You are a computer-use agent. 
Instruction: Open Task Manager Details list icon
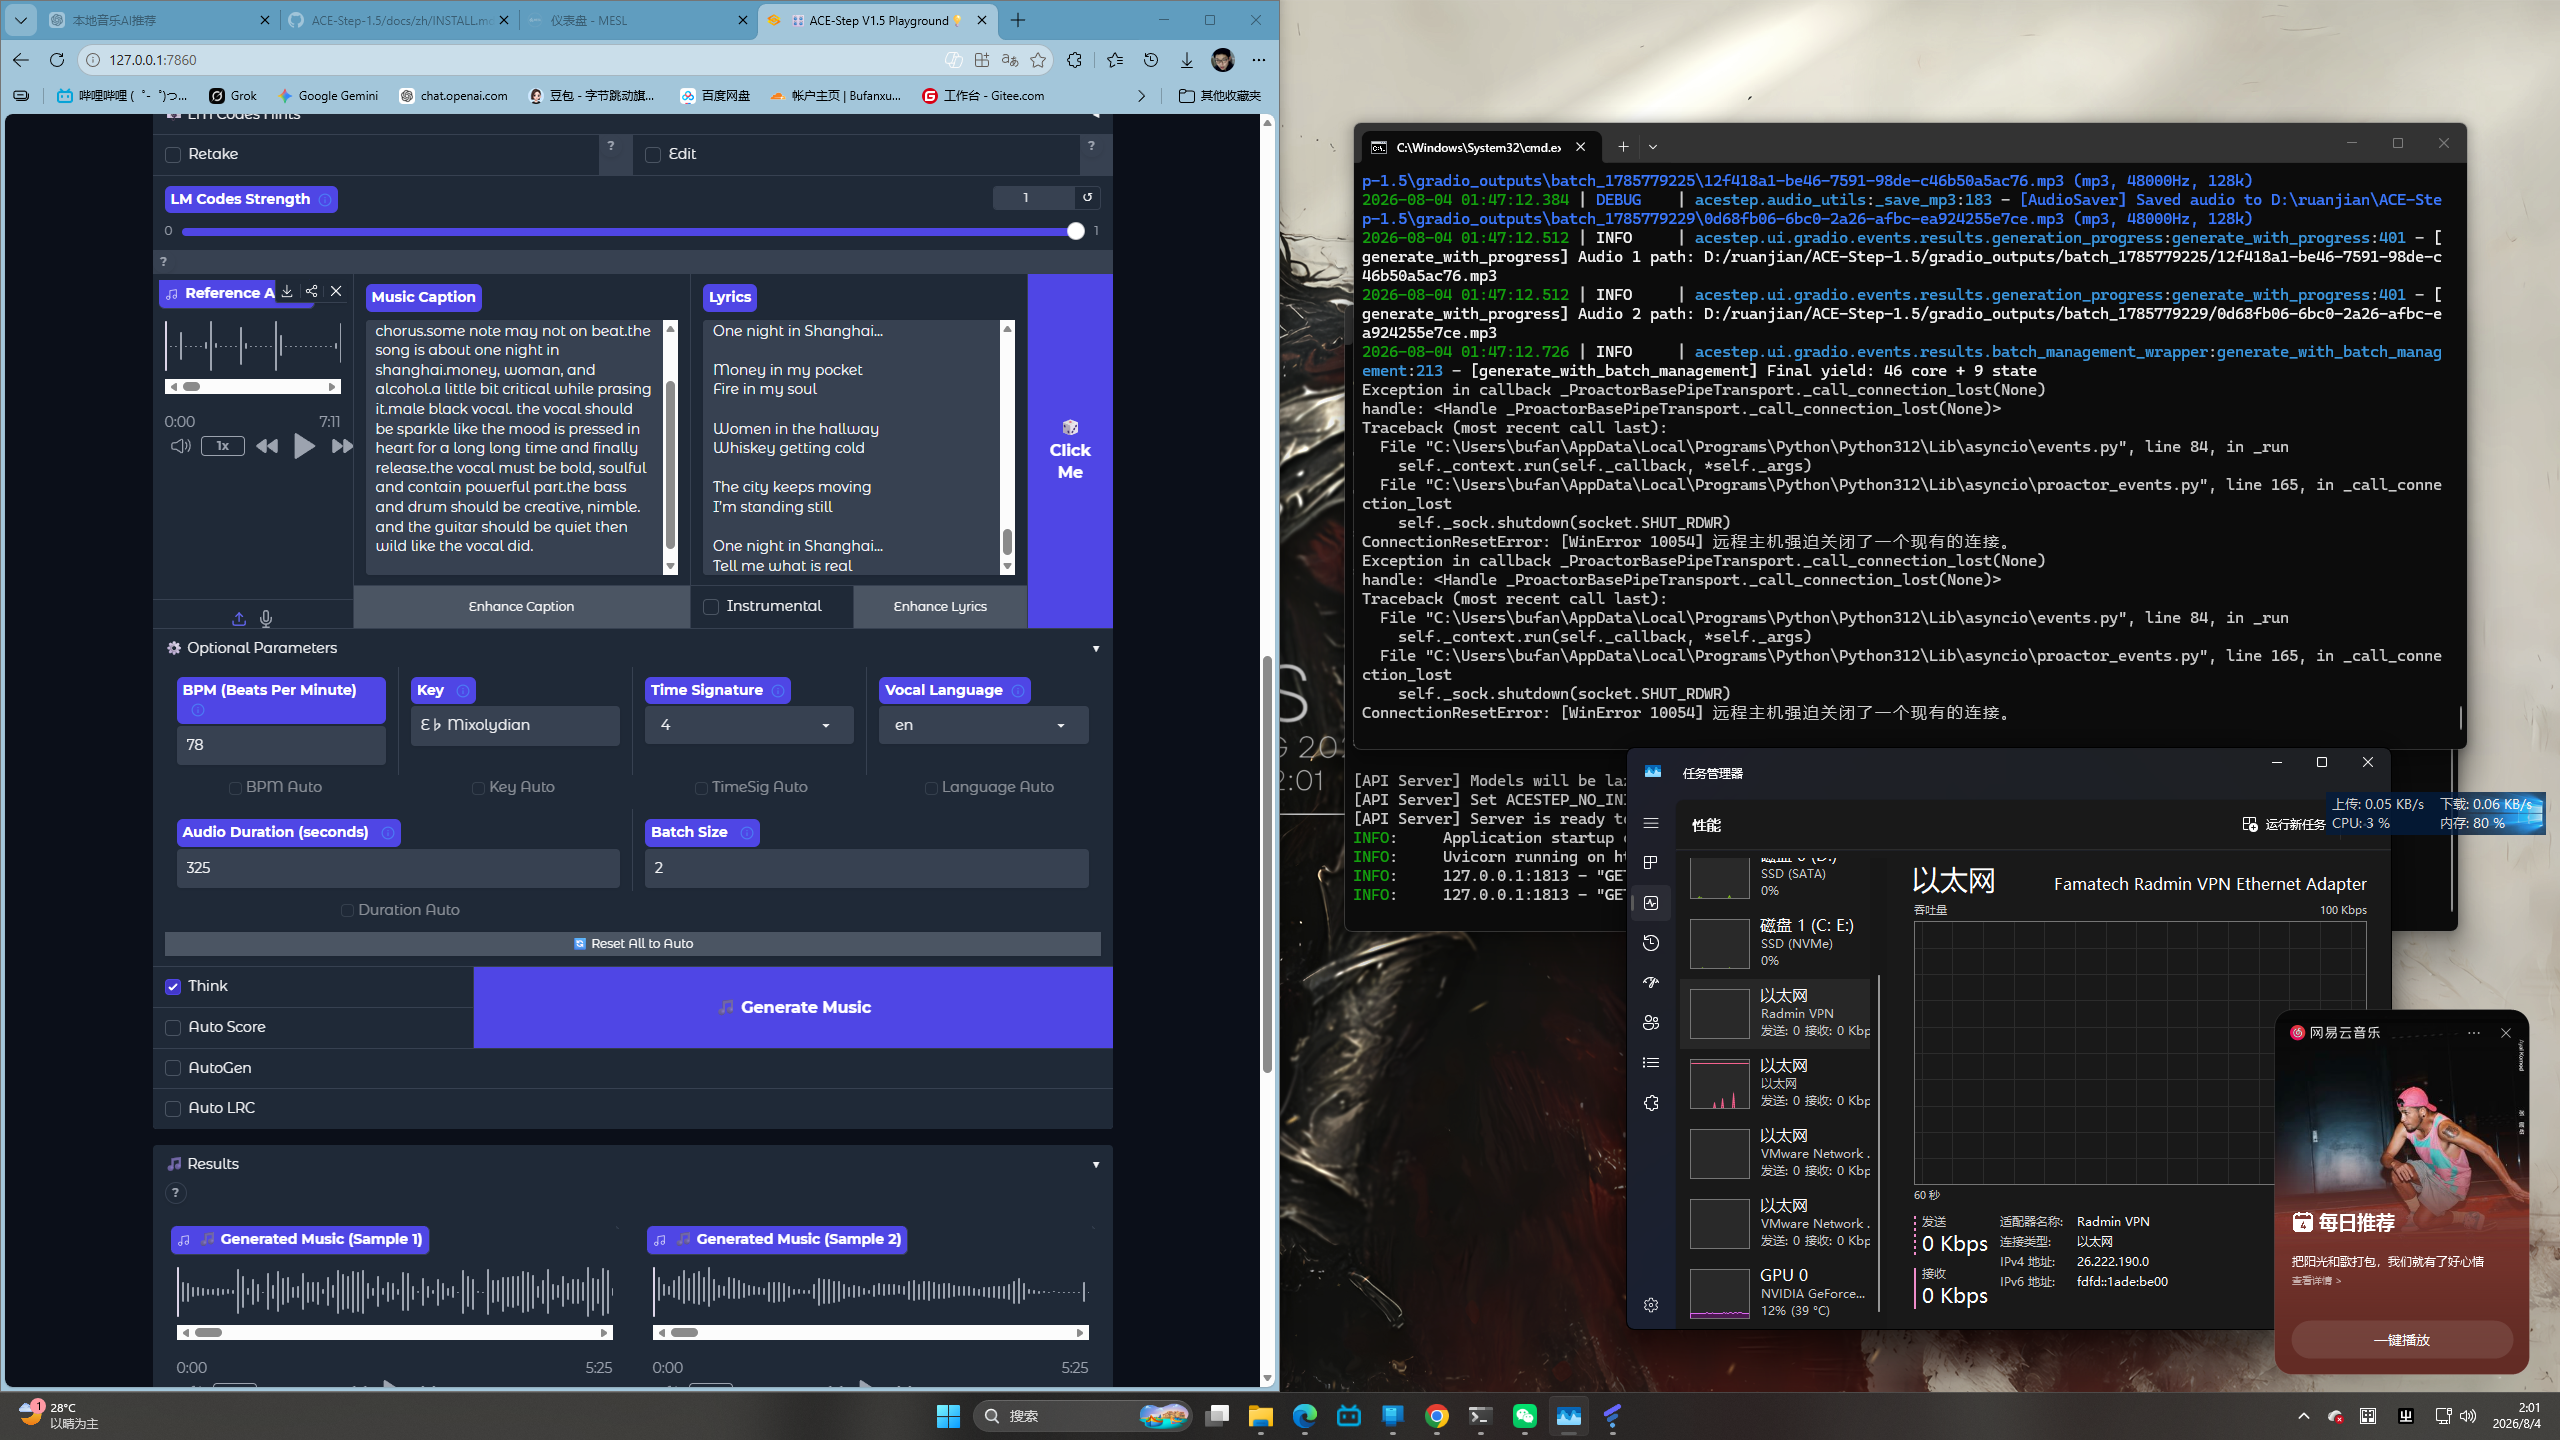pos(1651,1063)
